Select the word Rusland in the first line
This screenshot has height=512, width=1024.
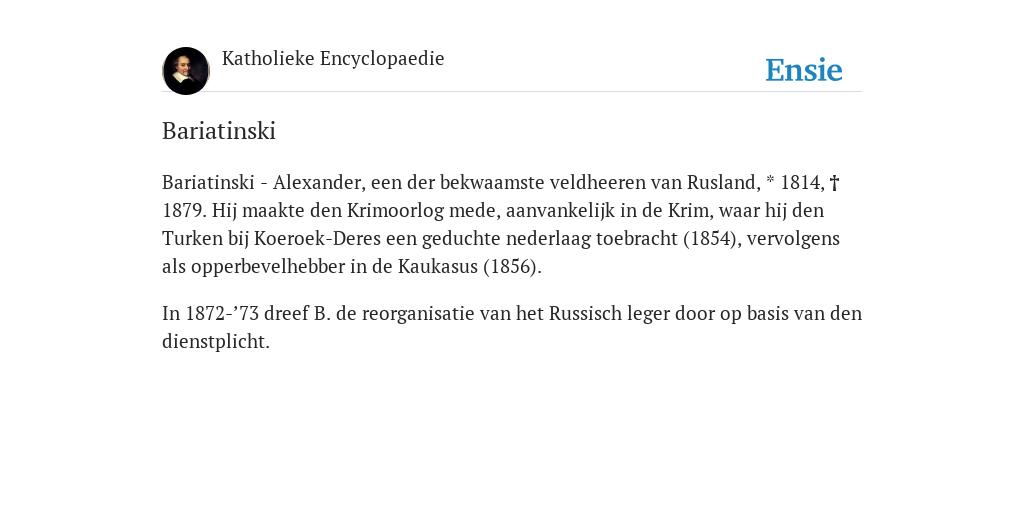tap(722, 182)
